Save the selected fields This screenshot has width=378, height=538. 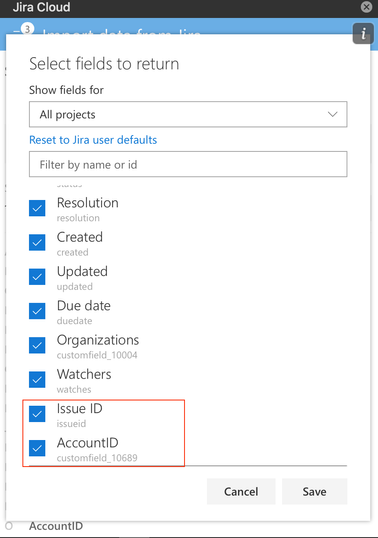tap(315, 491)
